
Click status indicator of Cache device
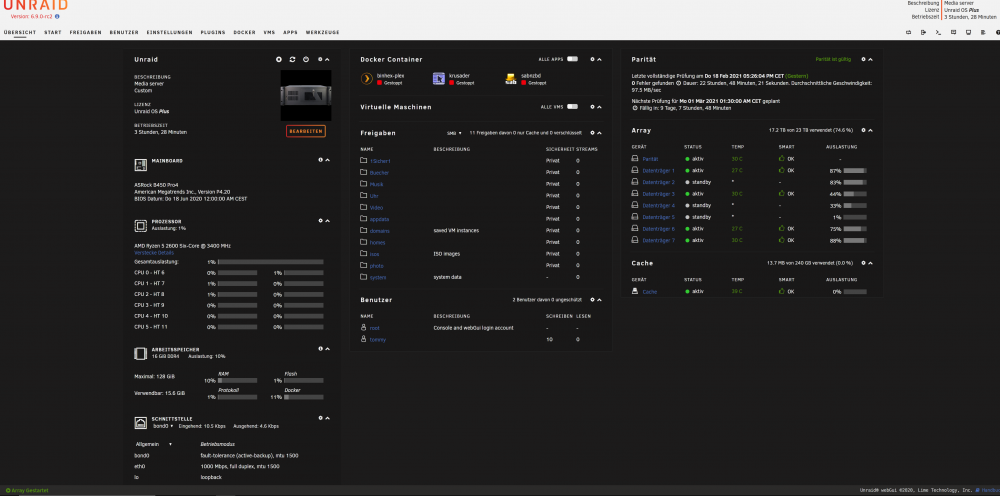[687, 291]
